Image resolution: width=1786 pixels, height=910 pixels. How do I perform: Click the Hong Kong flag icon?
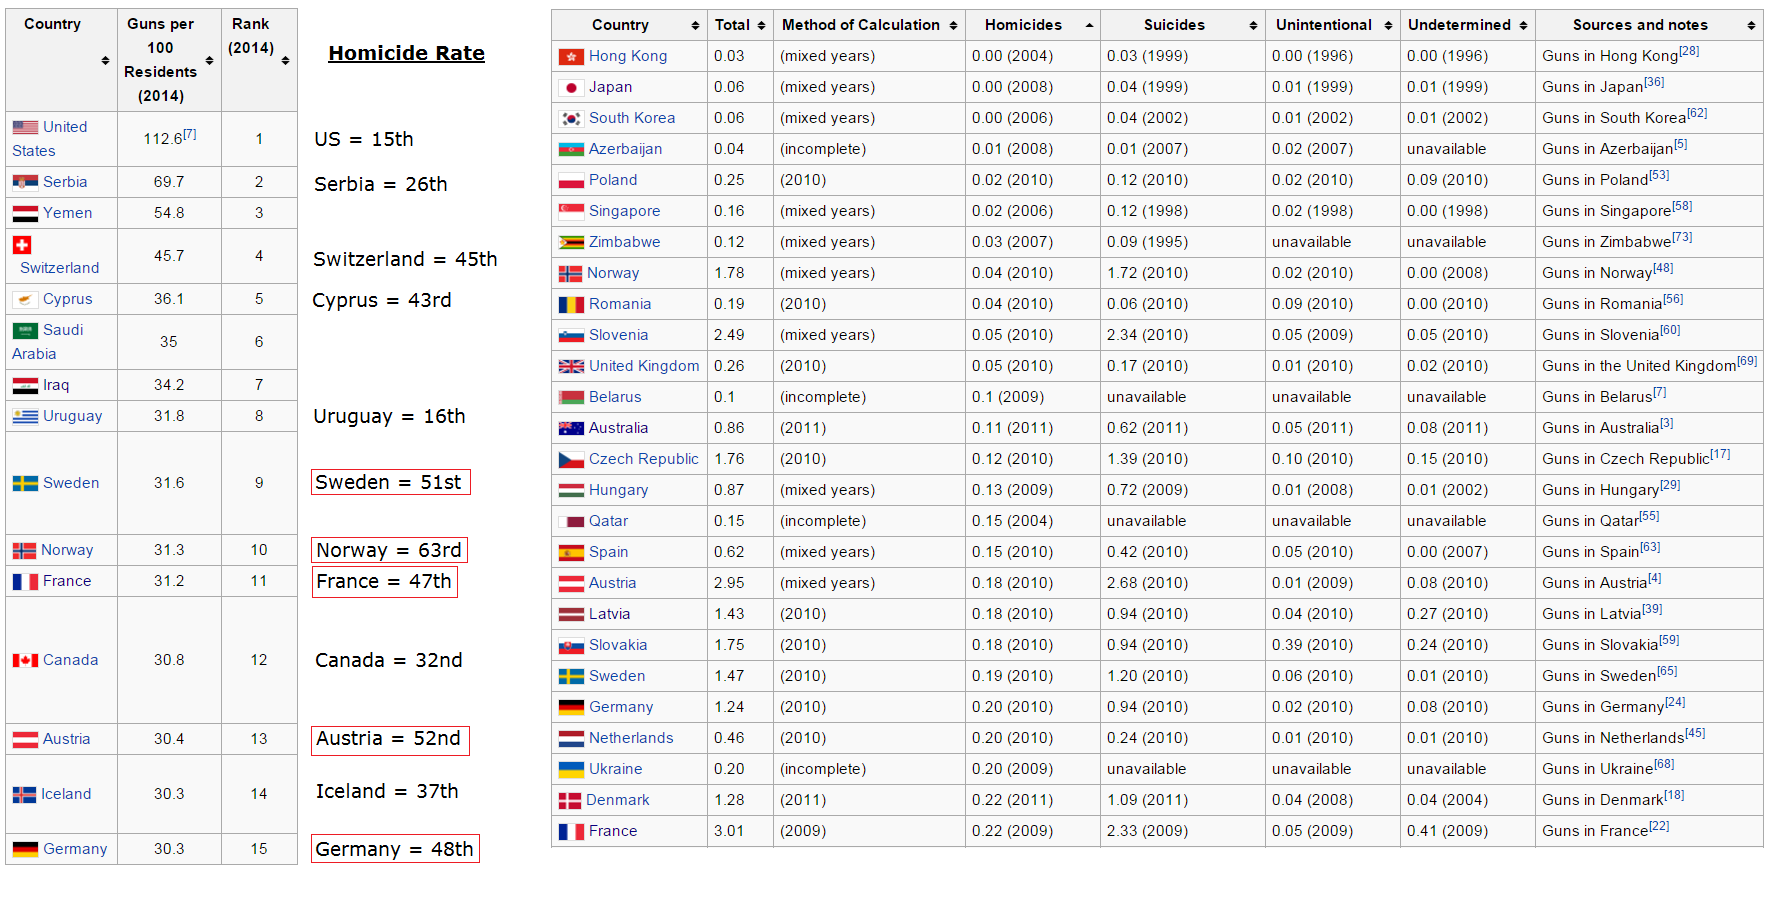(x=571, y=57)
